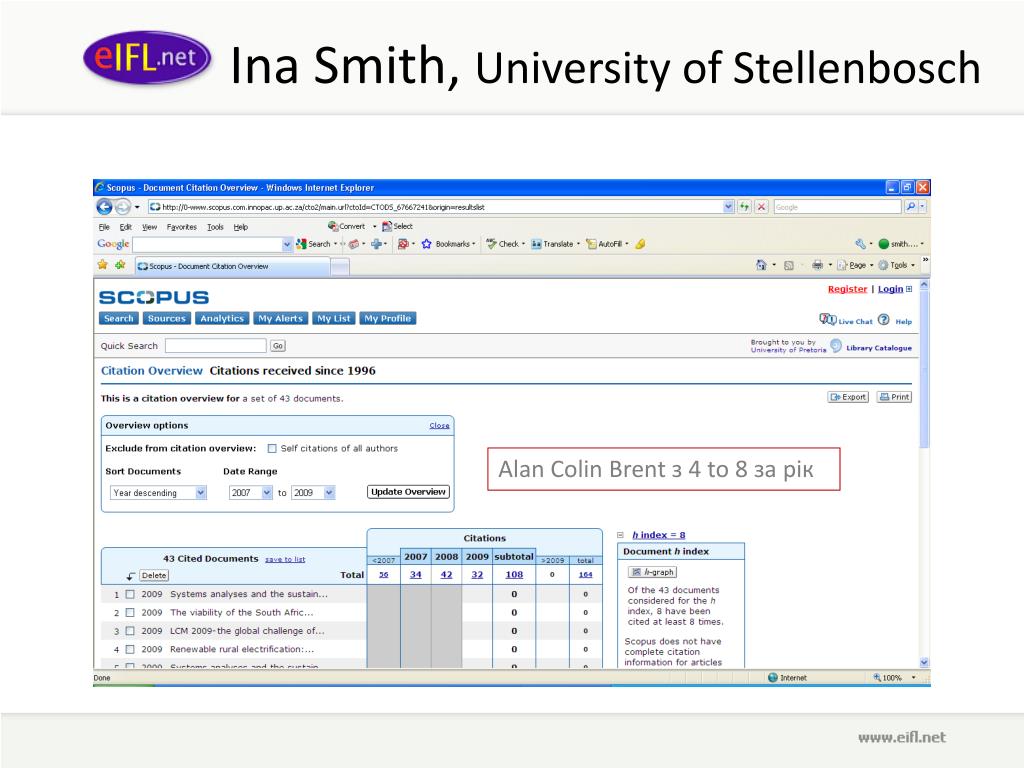Open the address bar history dropdown
The image size is (1024, 768).
click(x=728, y=207)
